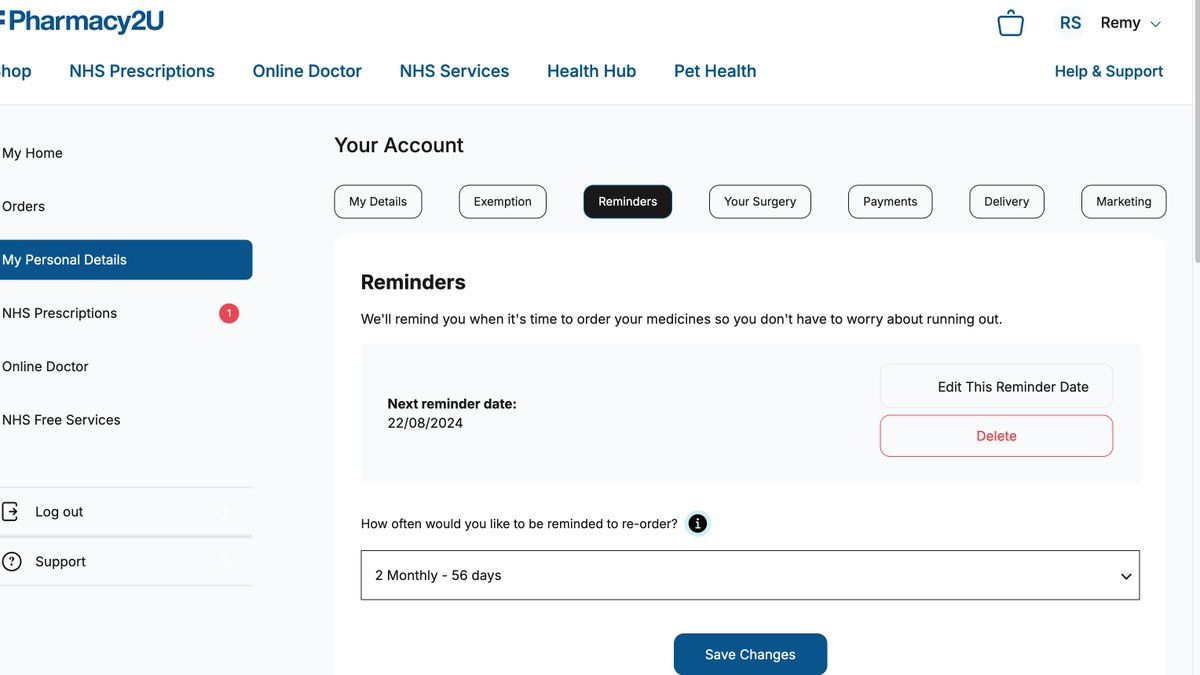Image resolution: width=1200 pixels, height=675 pixels.
Task: Open the 2 Monthly - 56 days dropdown
Action: point(750,575)
